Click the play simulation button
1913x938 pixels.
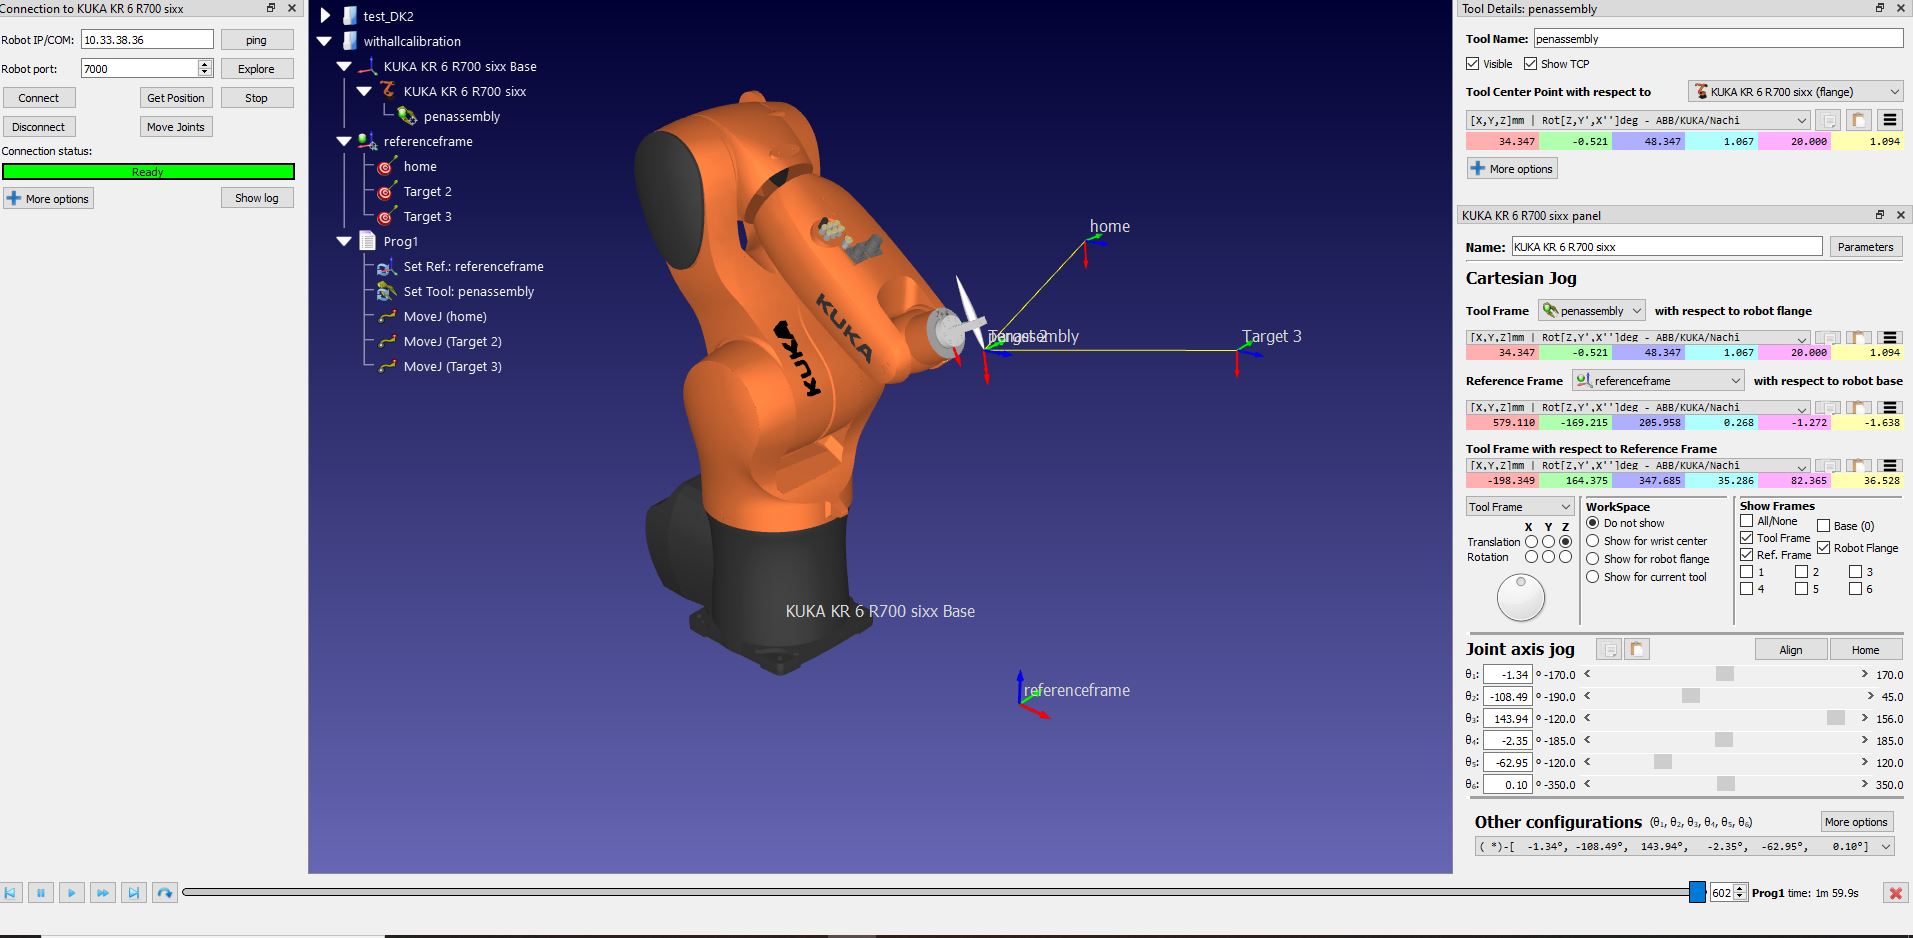pyautogui.click(x=71, y=893)
